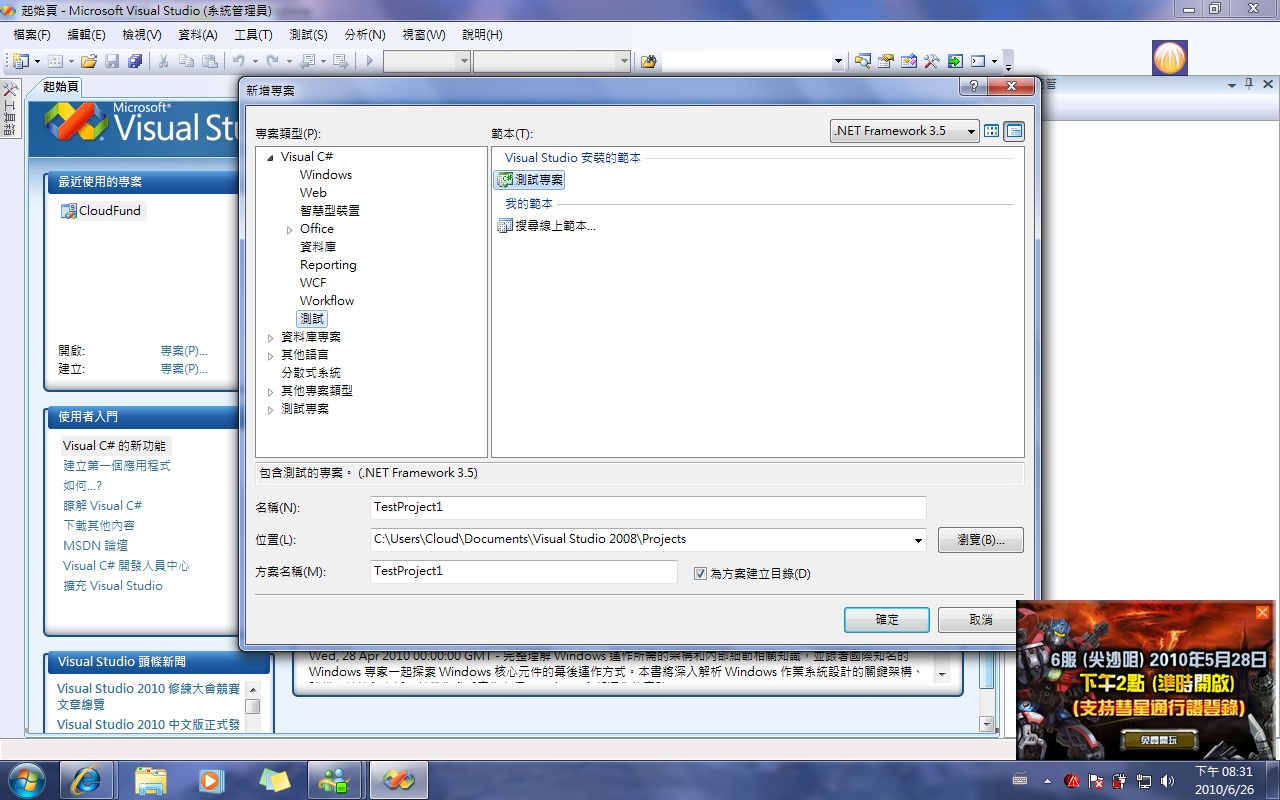Click the MSDN 論壇 link
Image resolution: width=1280 pixels, height=800 pixels.
click(x=95, y=546)
